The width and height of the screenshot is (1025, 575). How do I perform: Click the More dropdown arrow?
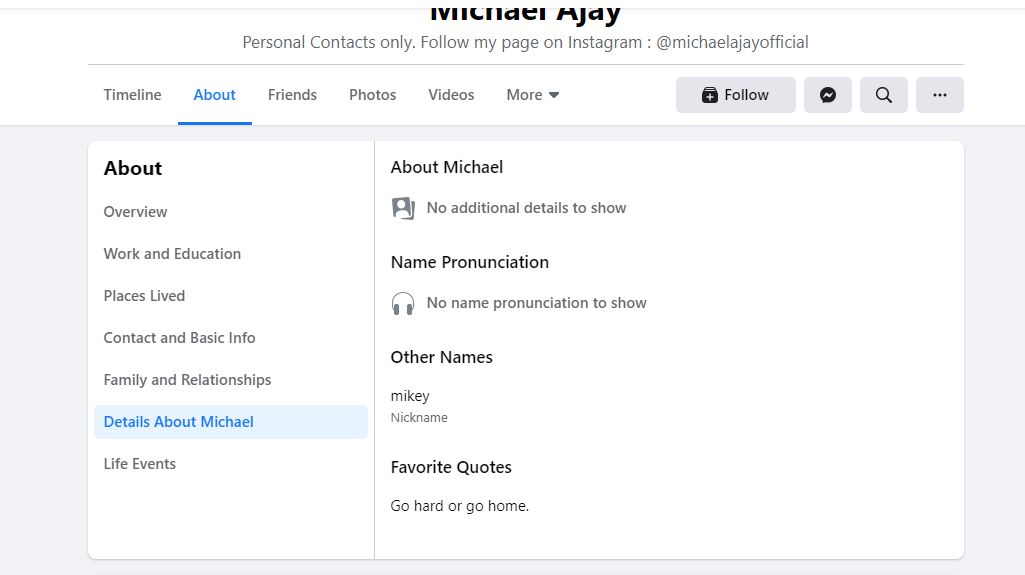(554, 95)
